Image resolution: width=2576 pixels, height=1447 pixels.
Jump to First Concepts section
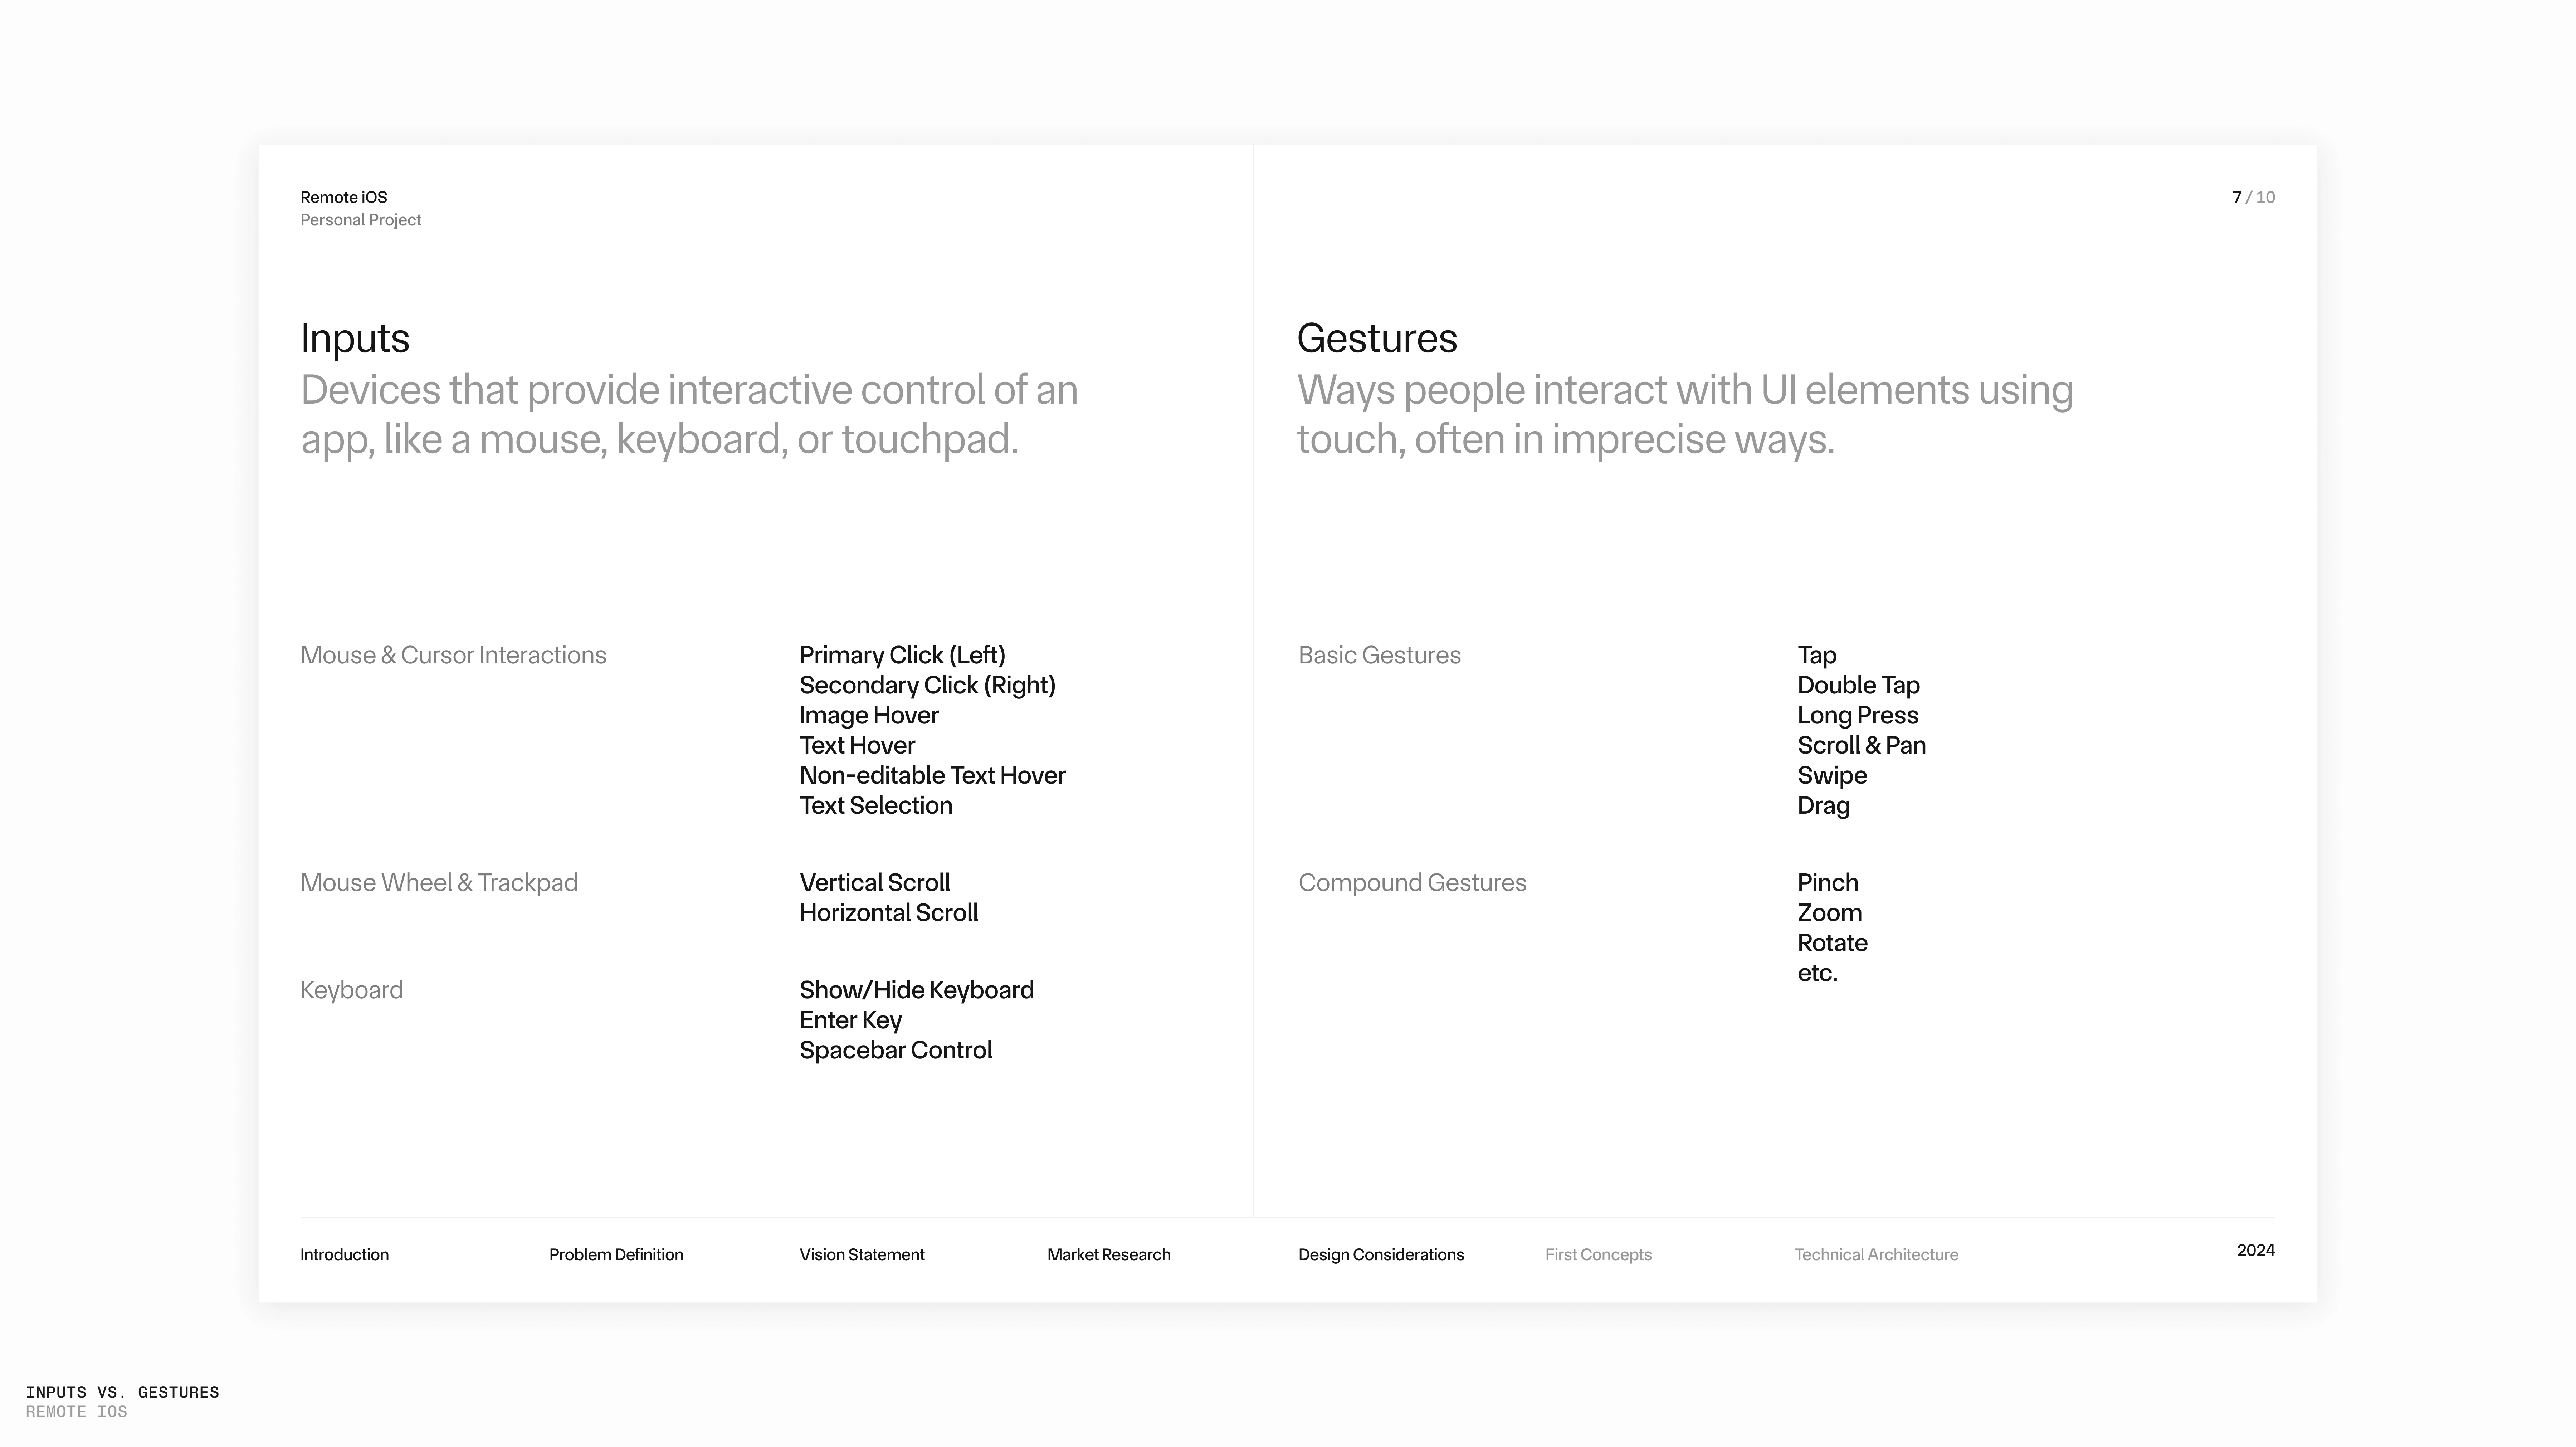(1598, 1254)
